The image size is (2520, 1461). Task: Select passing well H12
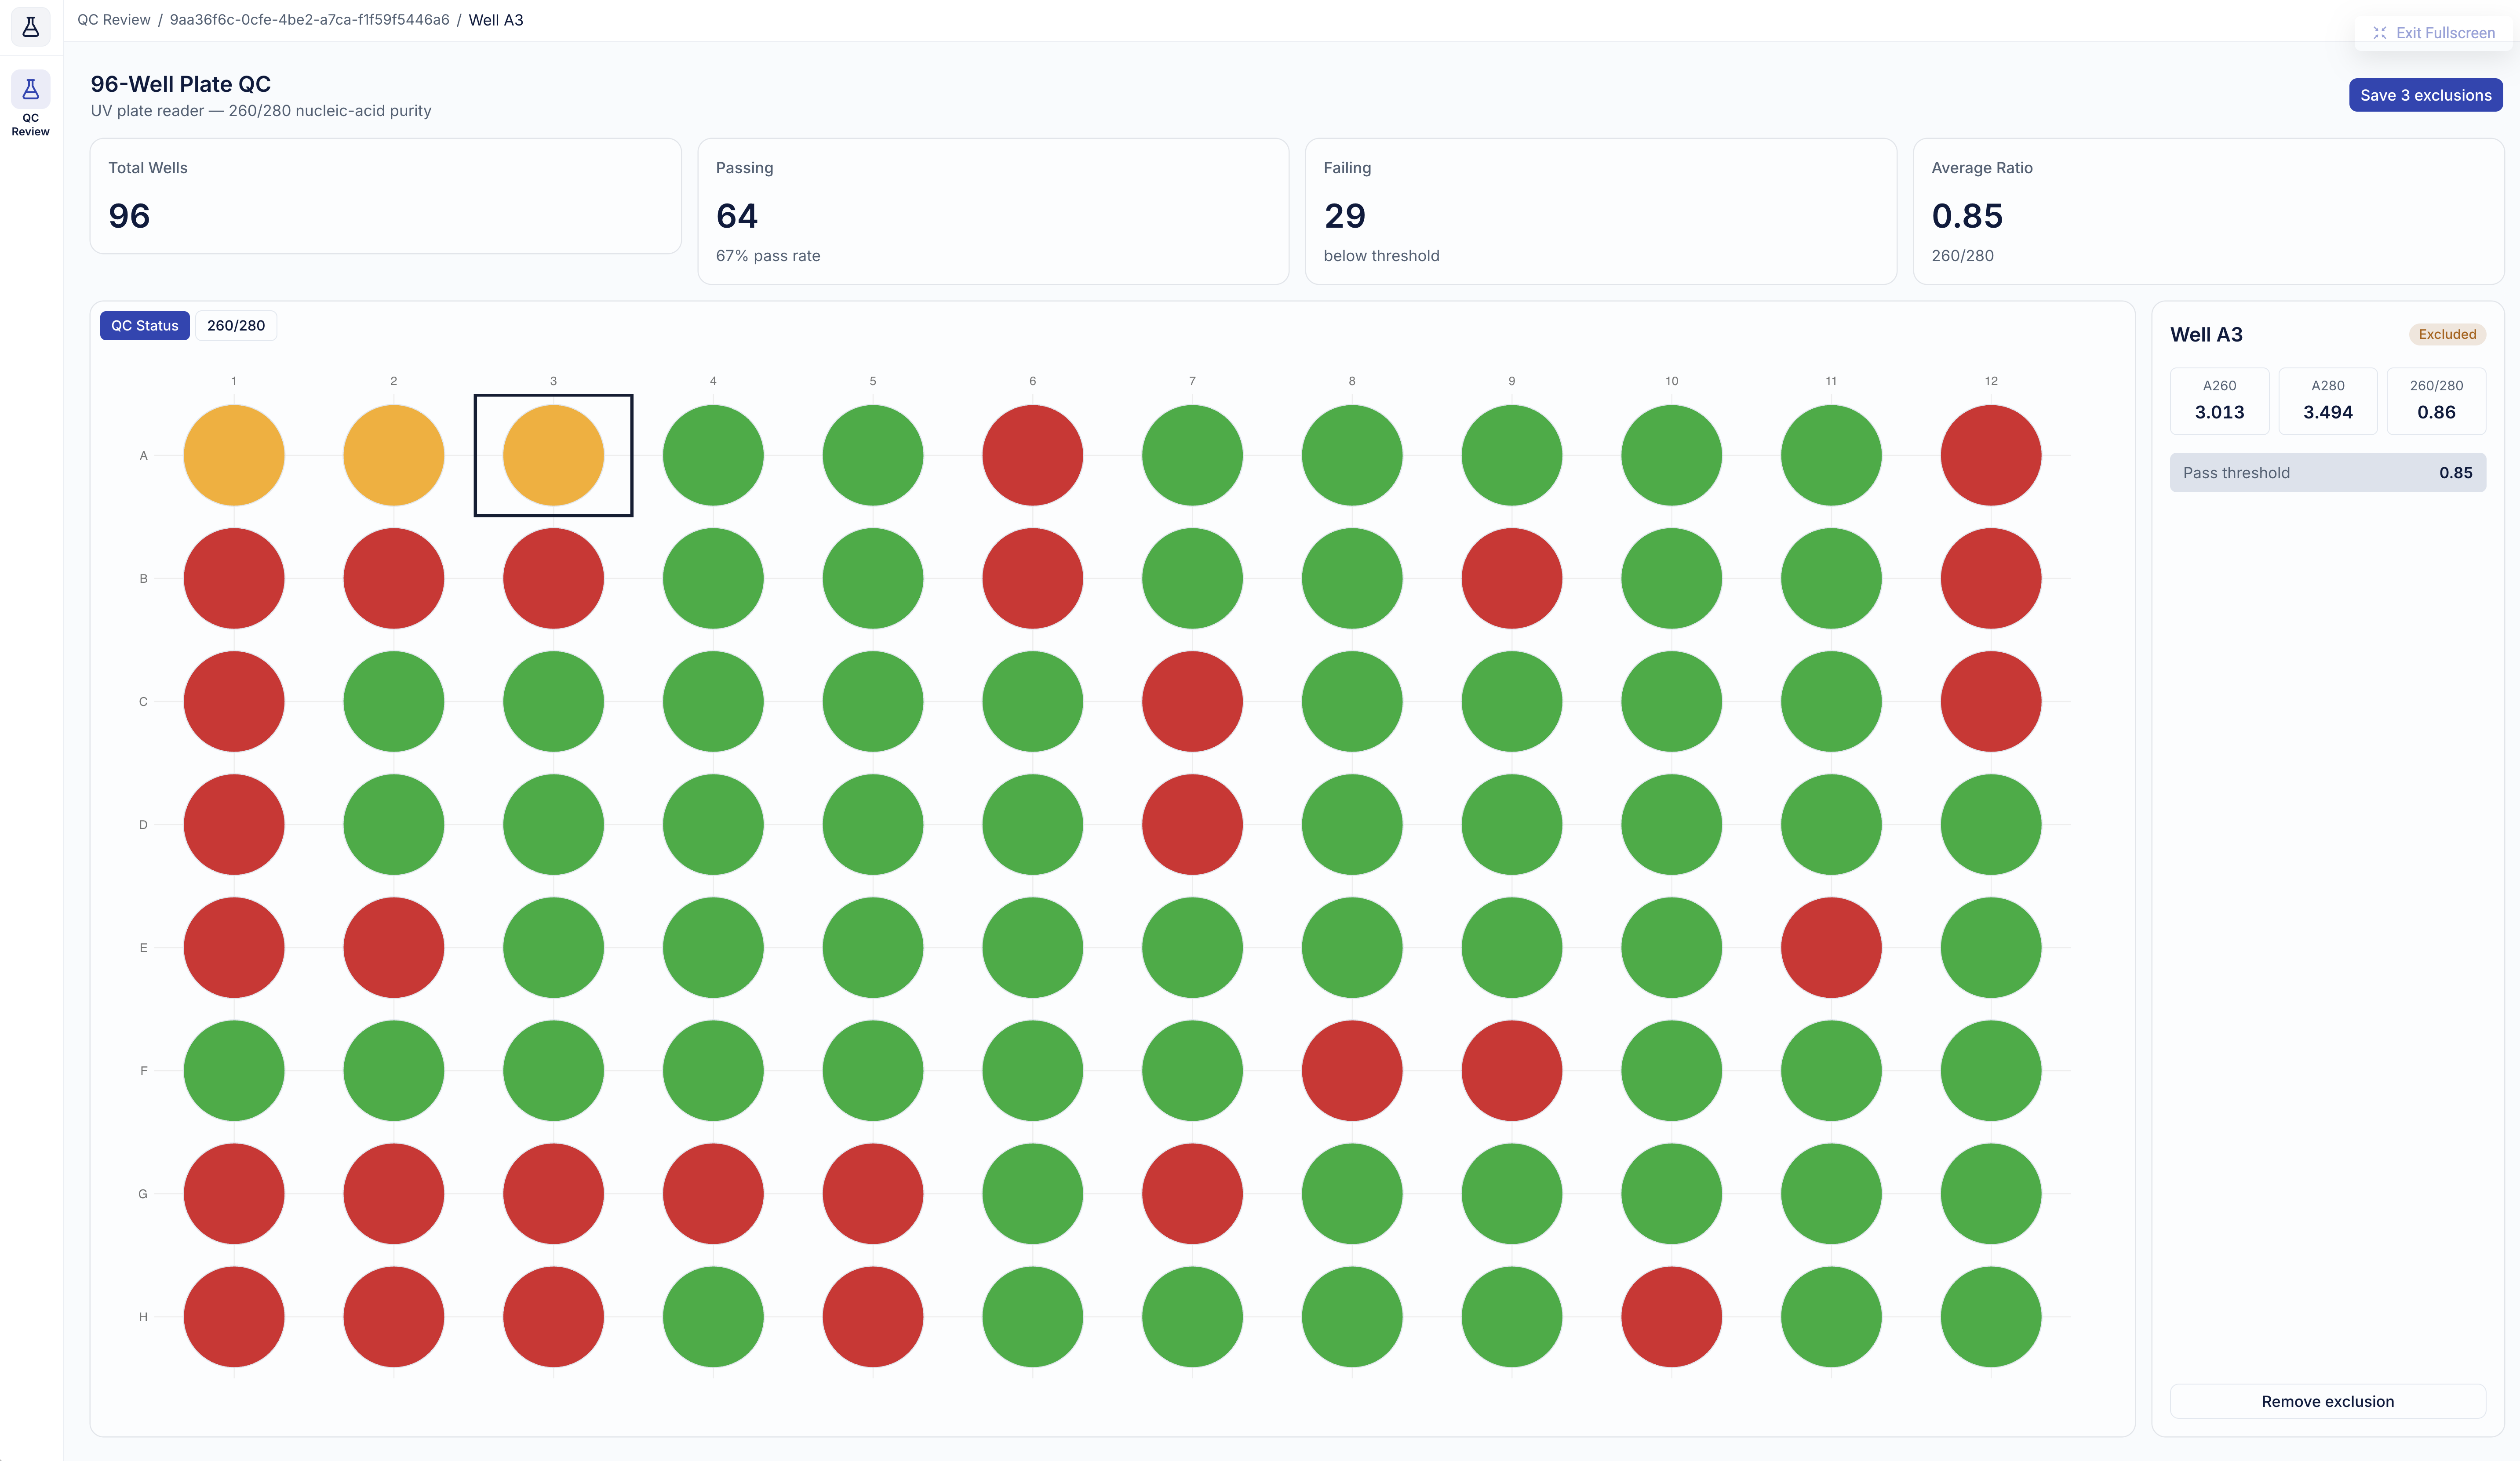click(x=1991, y=1316)
